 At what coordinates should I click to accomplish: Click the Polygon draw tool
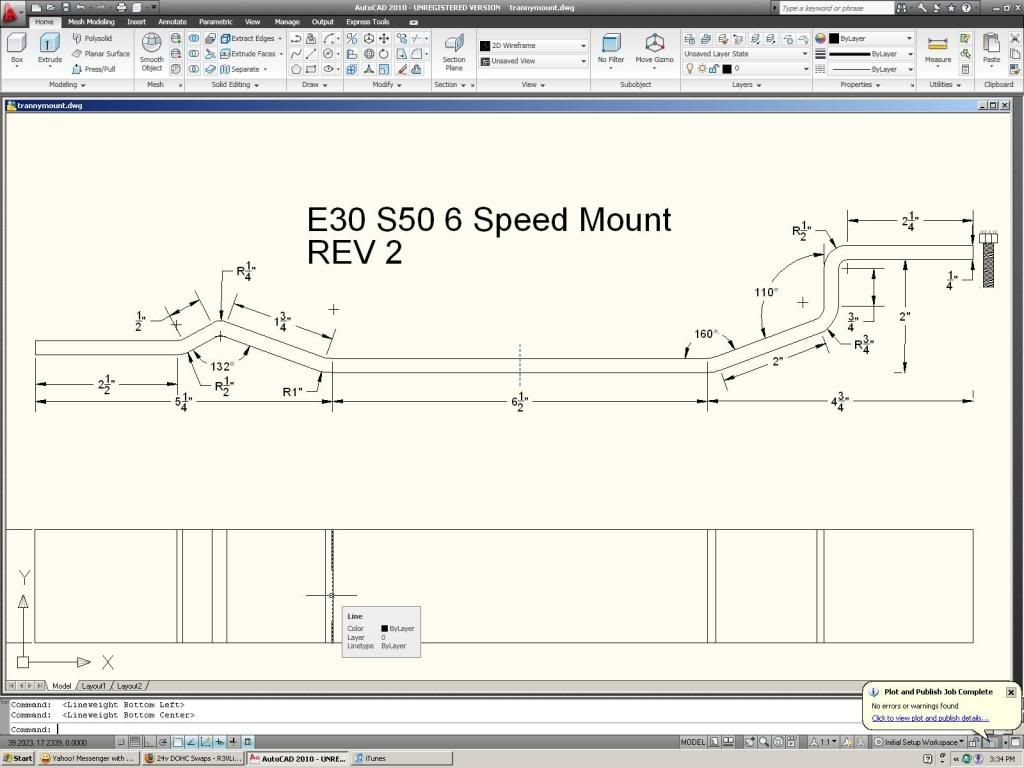coord(296,69)
